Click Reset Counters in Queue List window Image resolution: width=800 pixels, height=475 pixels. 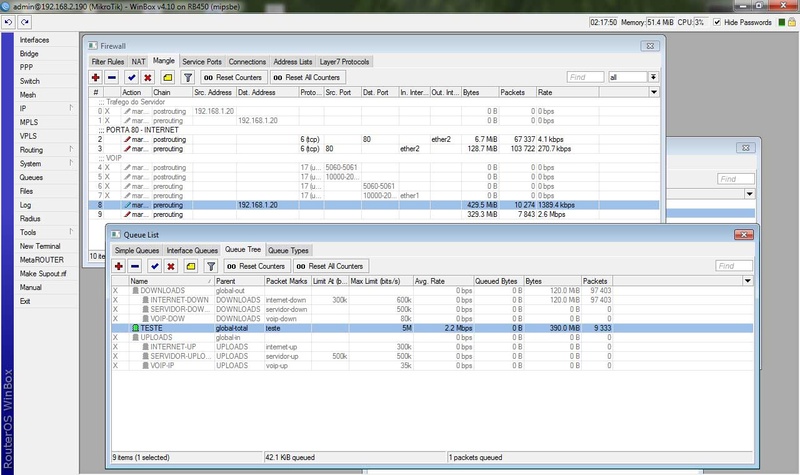point(256,266)
